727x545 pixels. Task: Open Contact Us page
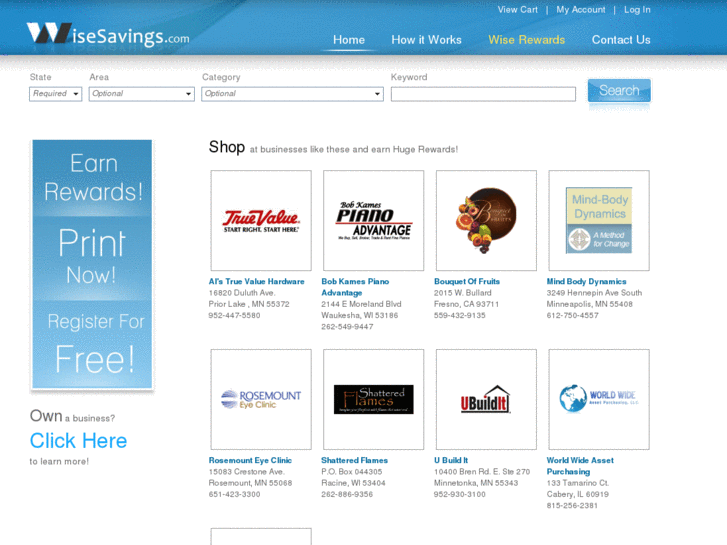(x=621, y=40)
